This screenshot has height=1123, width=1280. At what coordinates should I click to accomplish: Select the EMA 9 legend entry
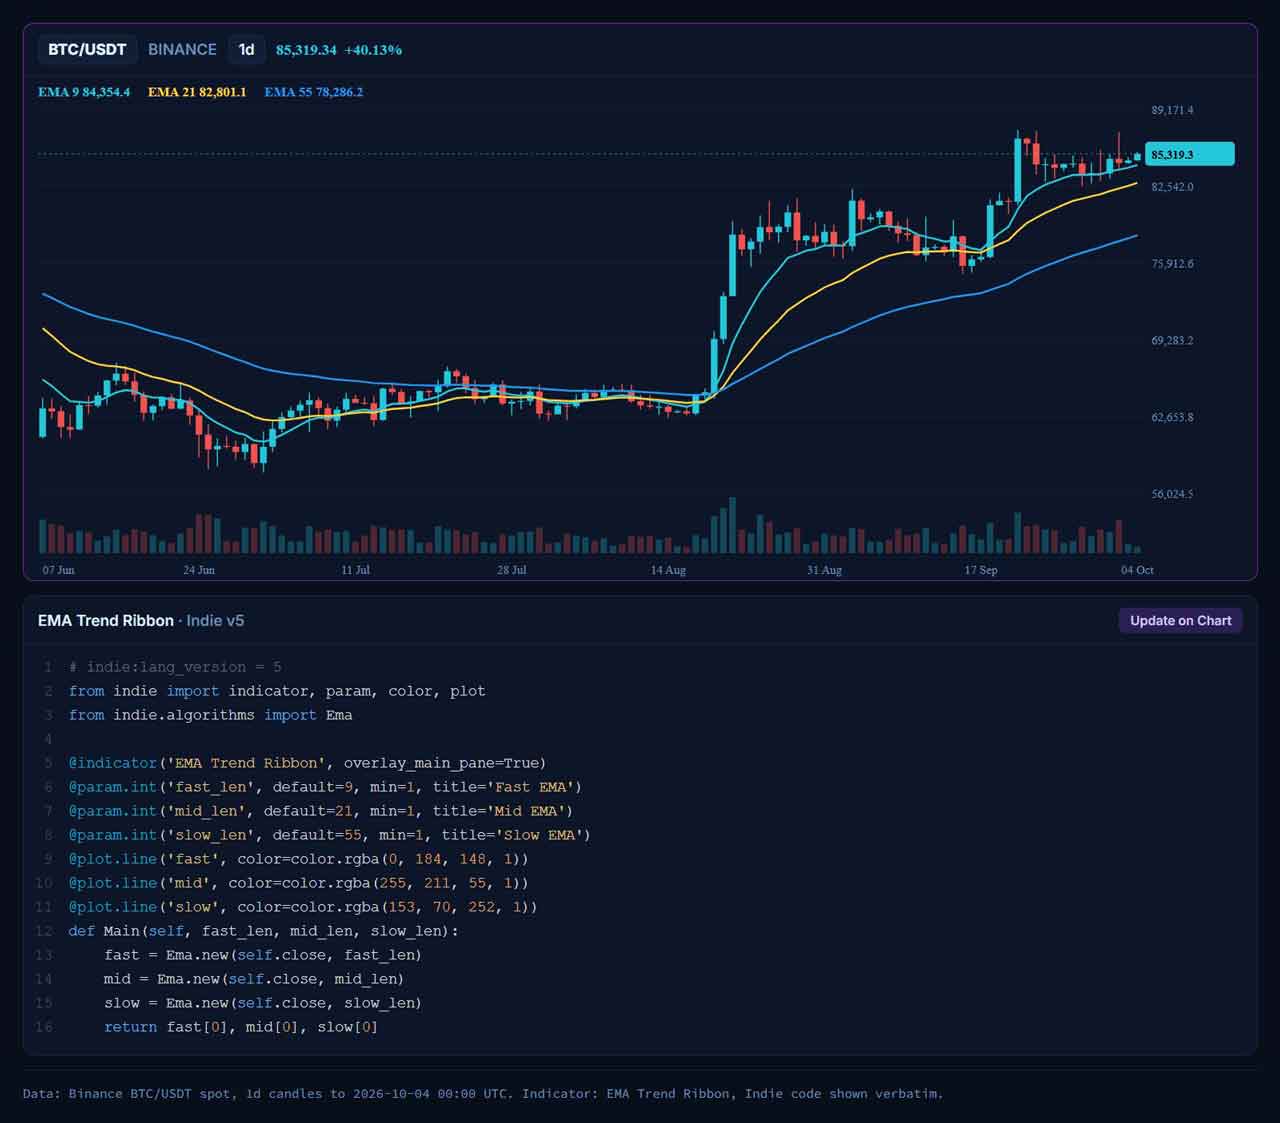tap(84, 92)
